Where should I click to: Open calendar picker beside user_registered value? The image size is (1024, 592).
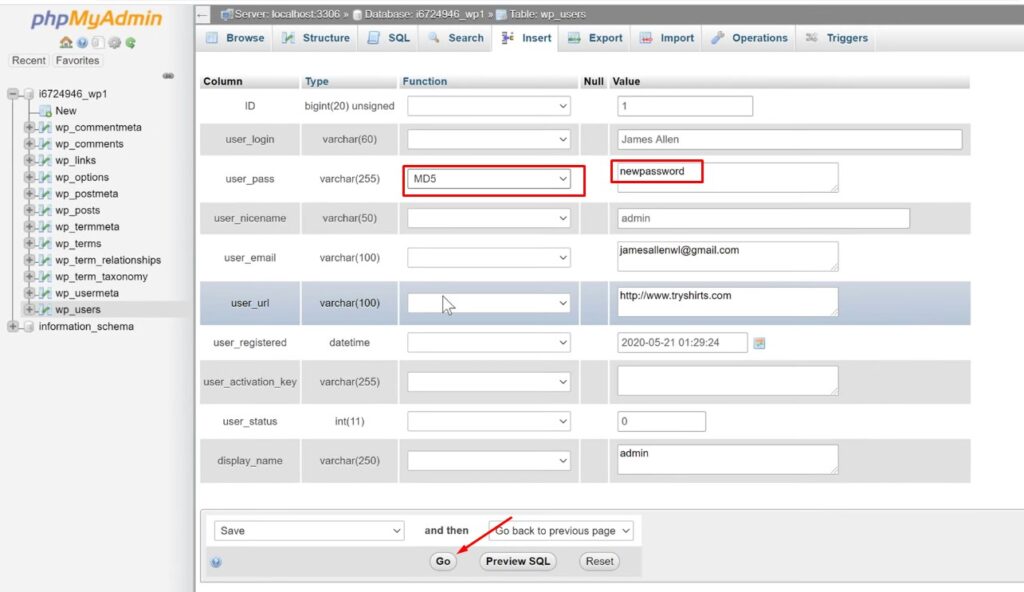click(x=760, y=342)
